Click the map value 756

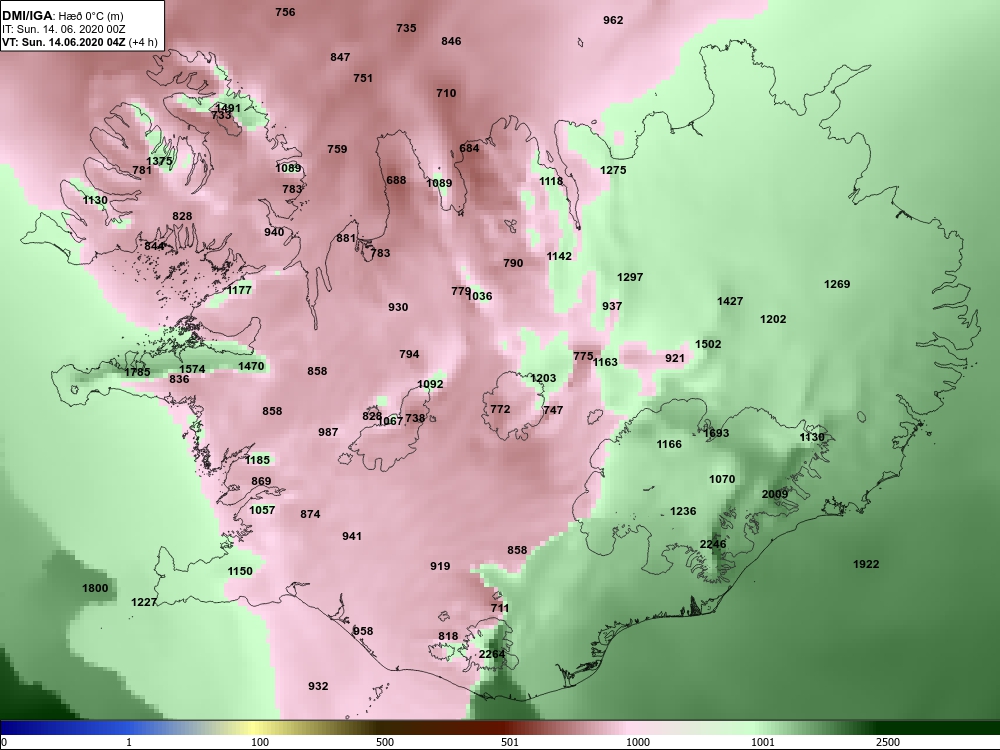(x=285, y=12)
